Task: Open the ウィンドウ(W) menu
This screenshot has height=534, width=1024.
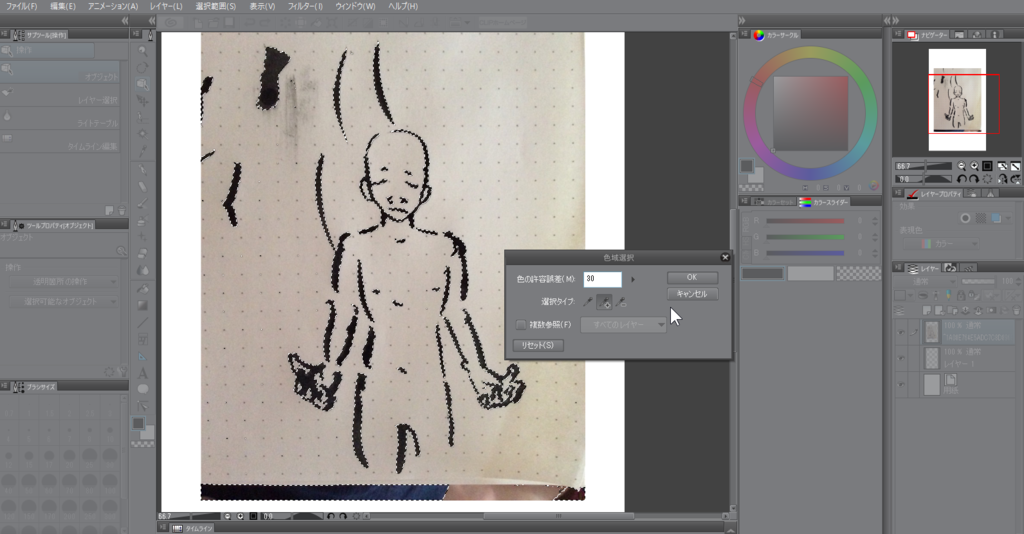Action: tap(355, 6)
